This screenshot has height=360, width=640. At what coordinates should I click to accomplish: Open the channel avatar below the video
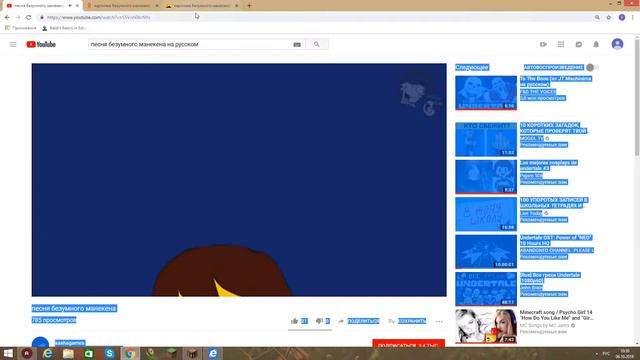coord(40,342)
